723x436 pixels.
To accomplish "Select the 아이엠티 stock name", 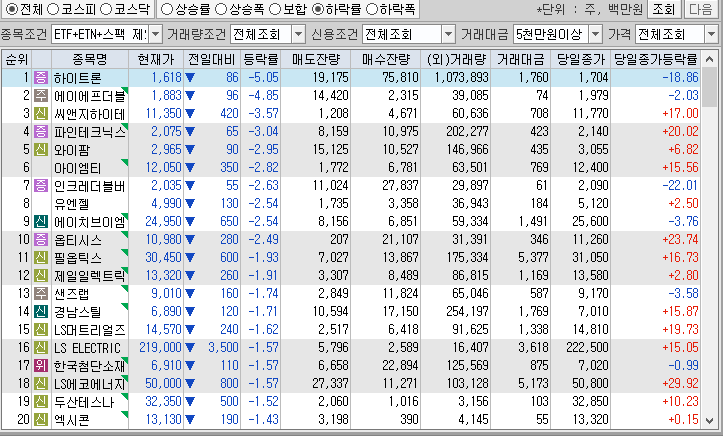I will coord(77,168).
